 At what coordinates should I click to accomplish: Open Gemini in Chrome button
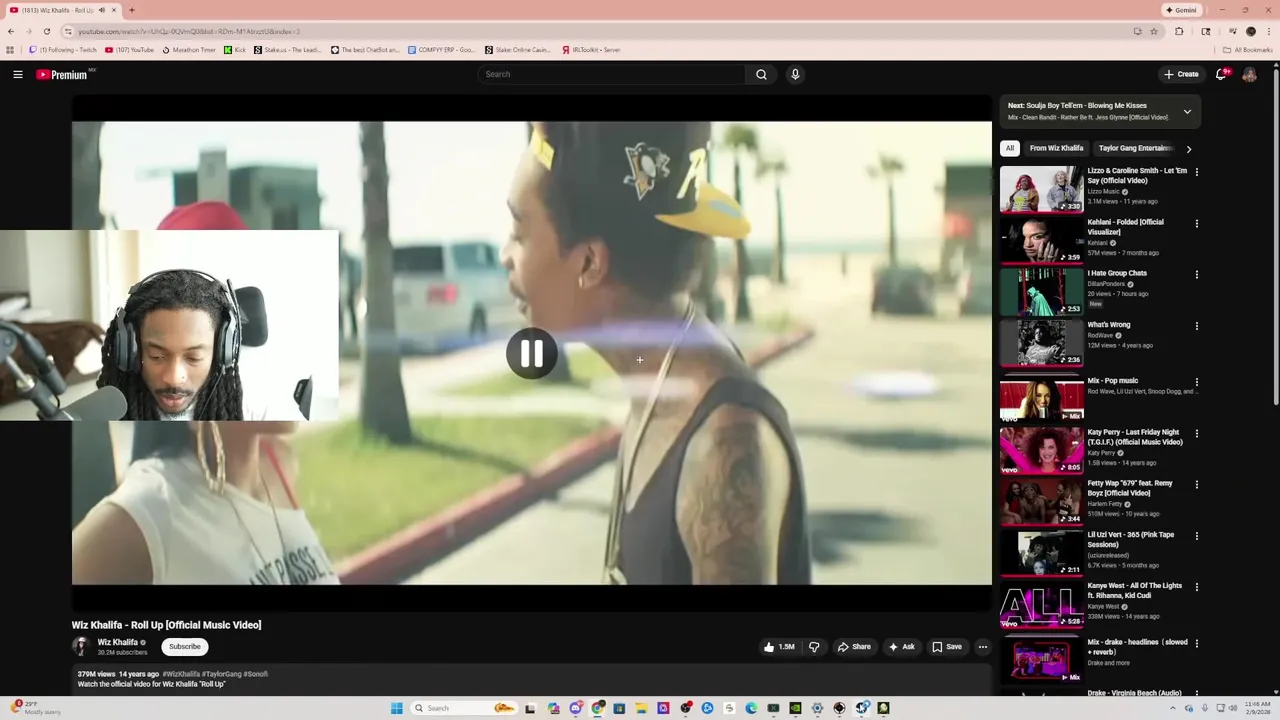1181,10
